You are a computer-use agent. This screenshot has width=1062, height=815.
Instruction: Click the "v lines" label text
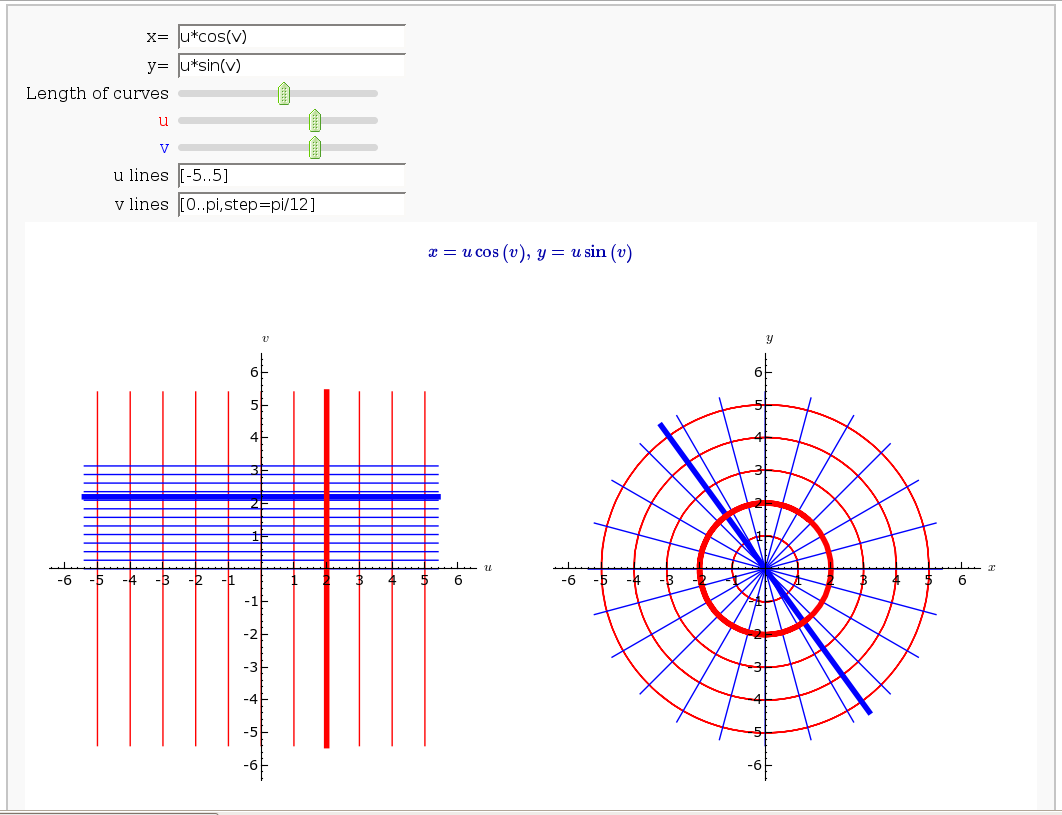(x=141, y=204)
